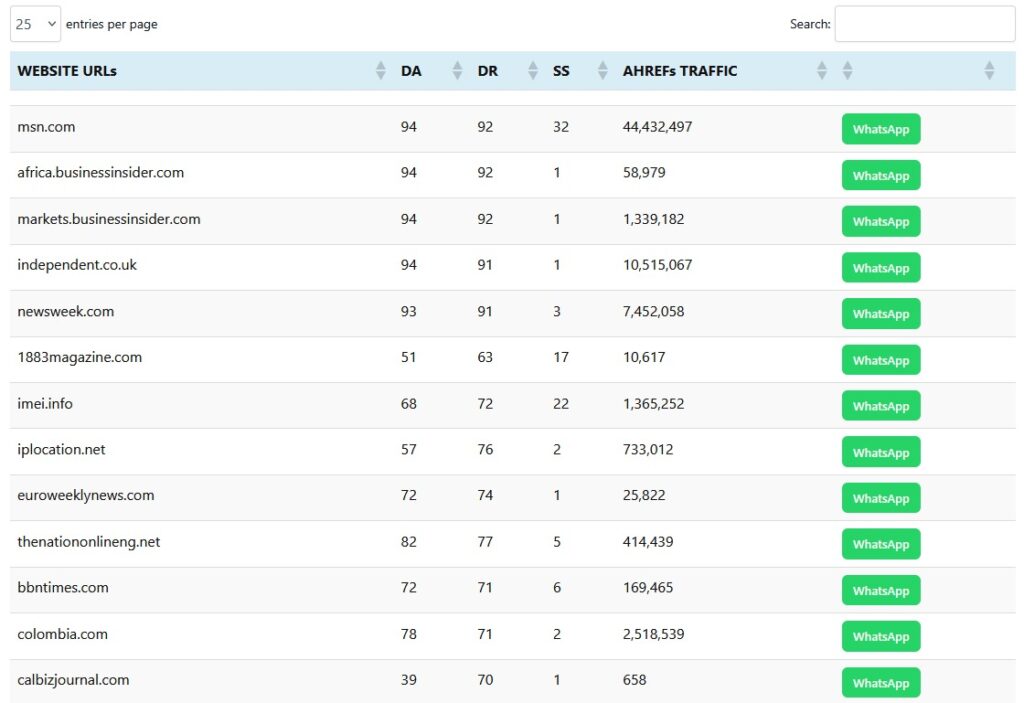Click the WEBSITE URLs header label

click(x=67, y=71)
